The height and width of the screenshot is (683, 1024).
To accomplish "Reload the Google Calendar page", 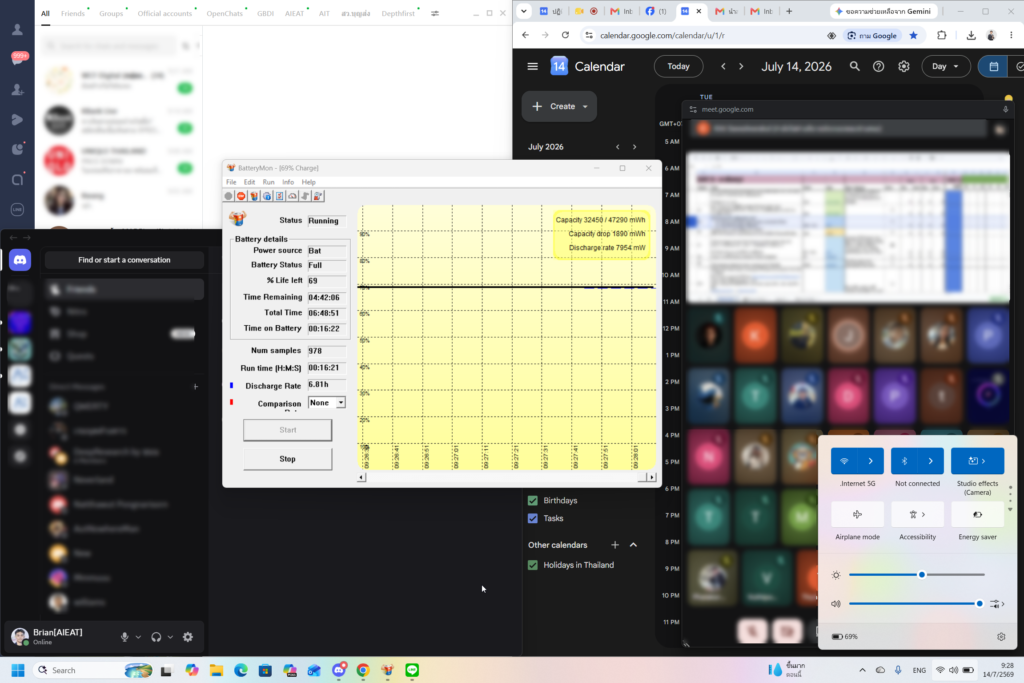I will (566, 35).
